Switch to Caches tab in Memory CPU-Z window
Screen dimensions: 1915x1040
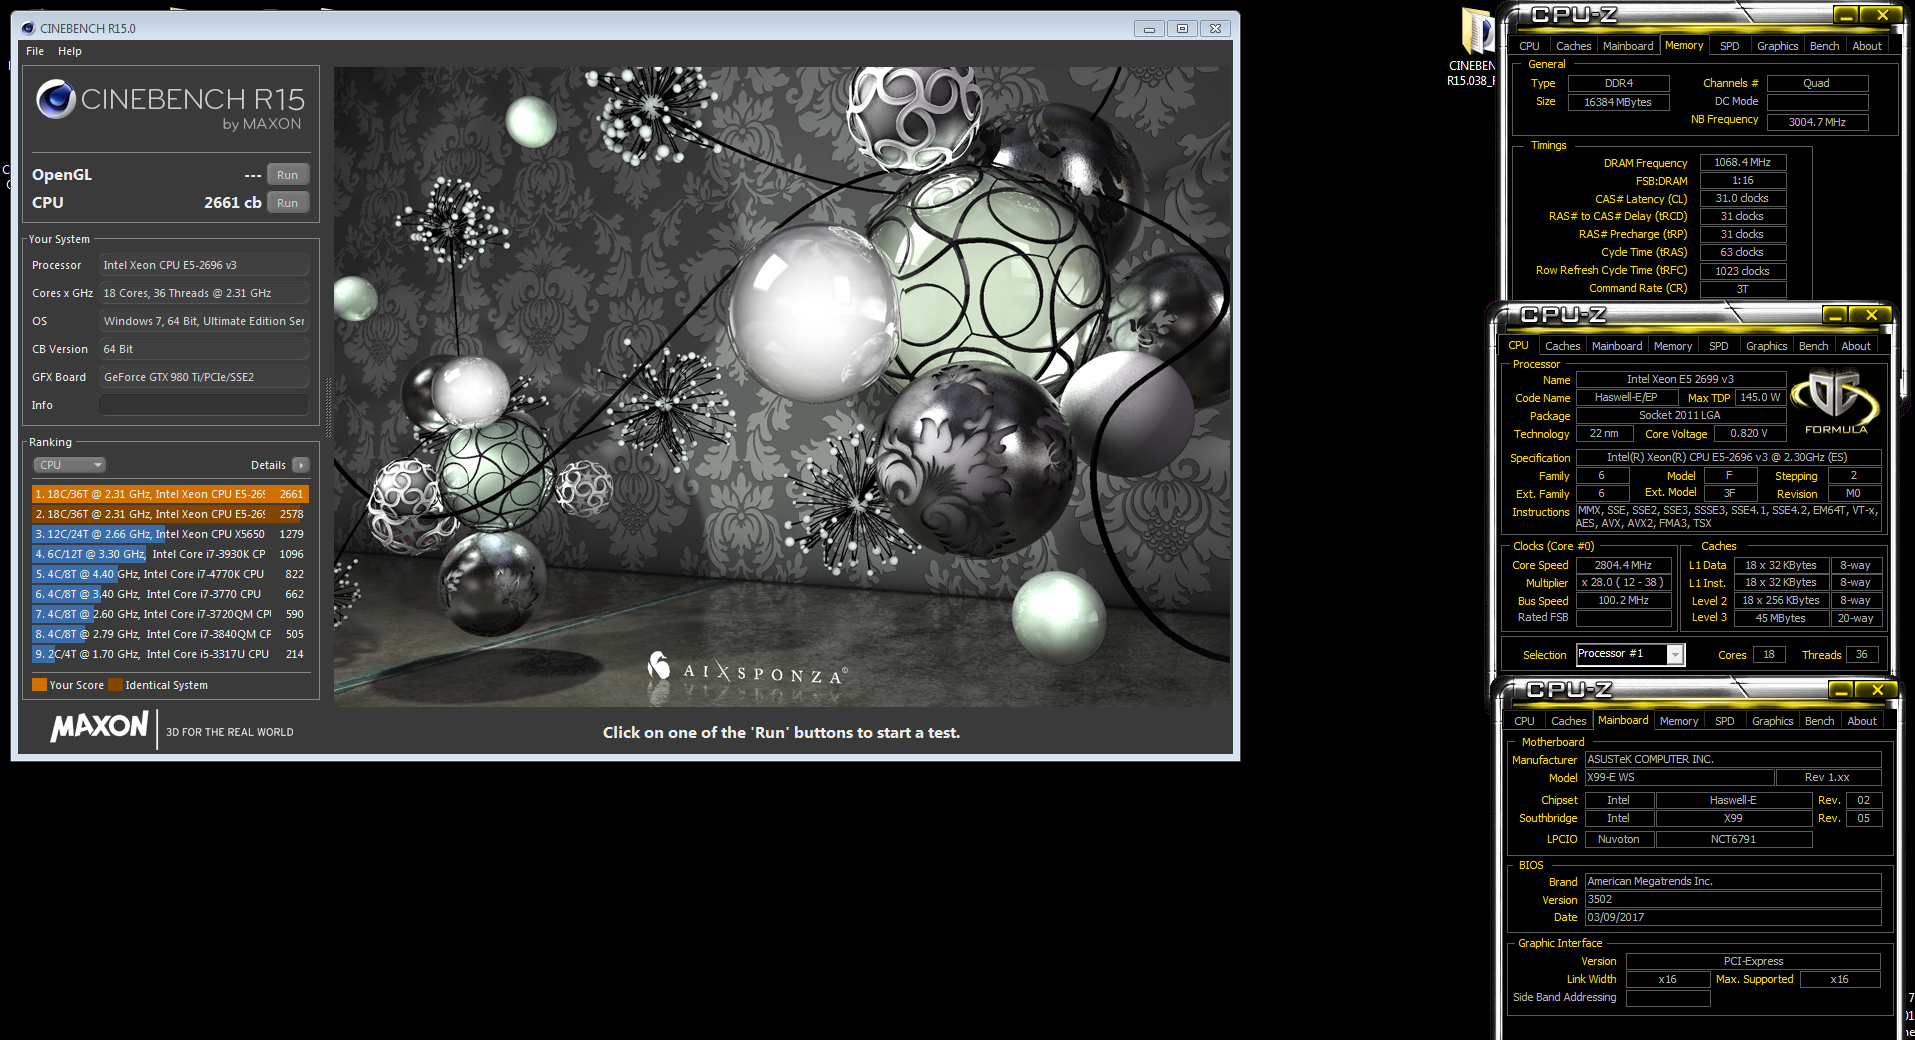pyautogui.click(x=1573, y=46)
